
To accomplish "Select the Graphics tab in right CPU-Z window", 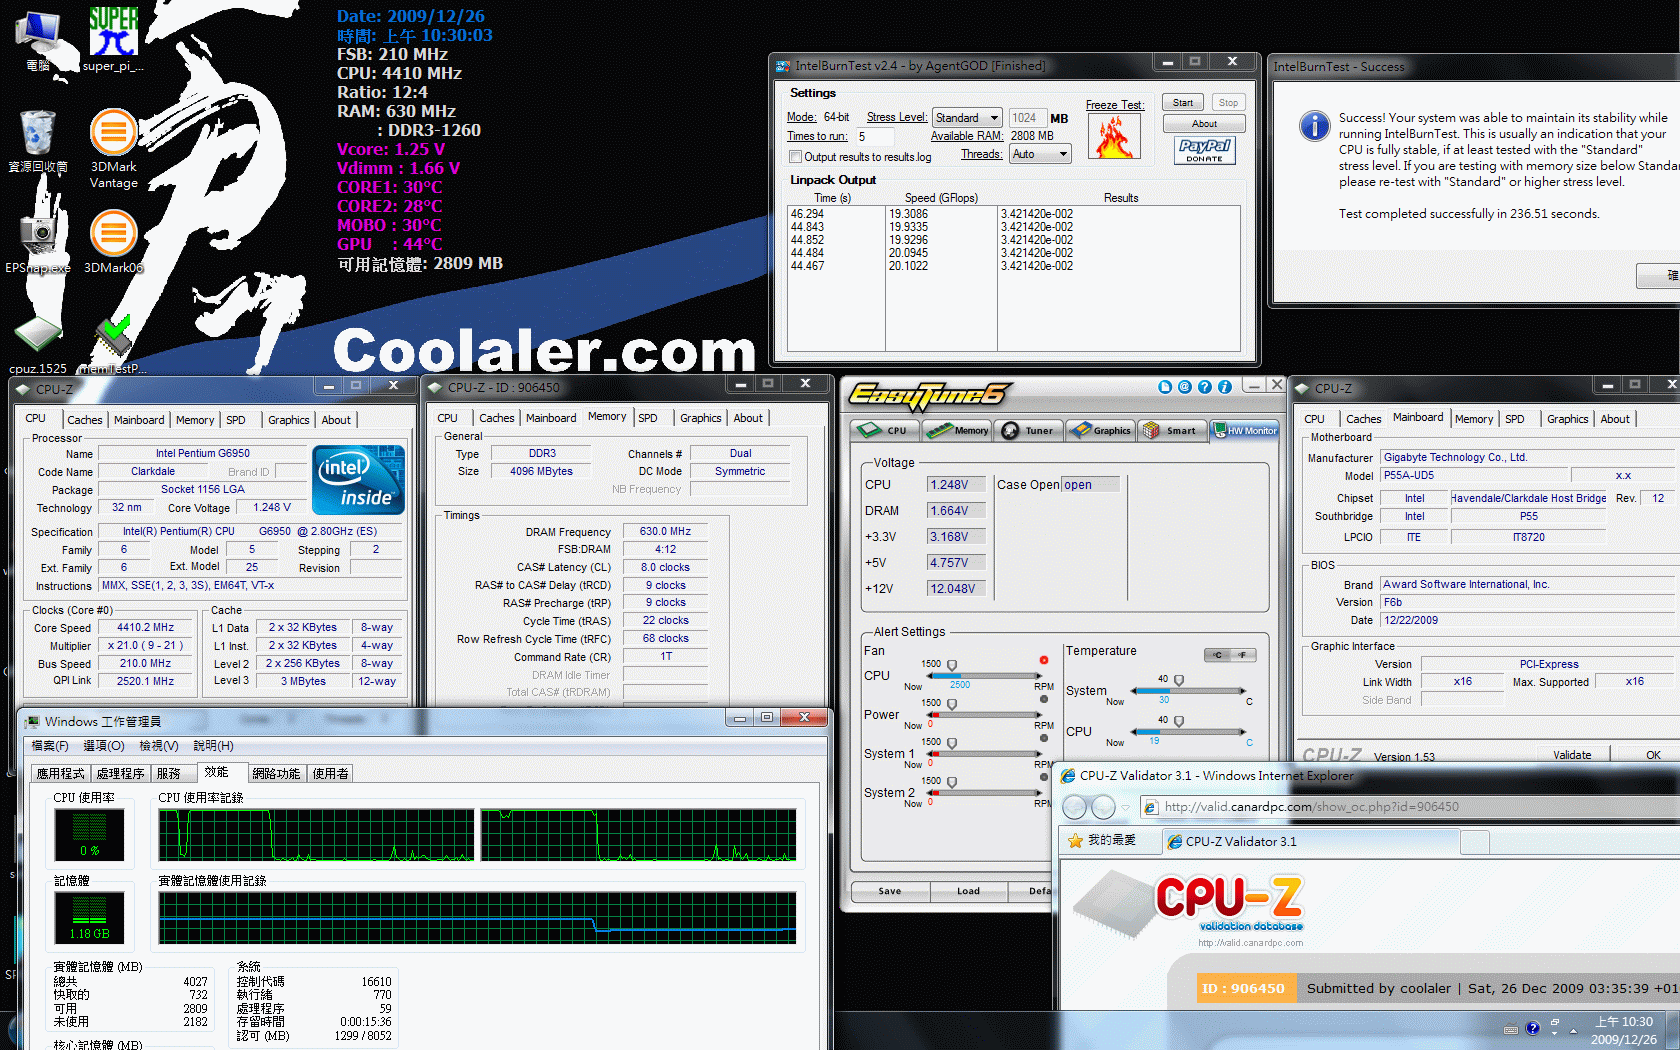I will coord(1567,419).
